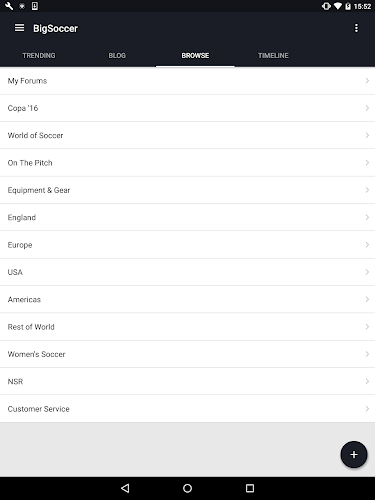Tap the Wi-Fi icon in status bar

(x=338, y=6)
